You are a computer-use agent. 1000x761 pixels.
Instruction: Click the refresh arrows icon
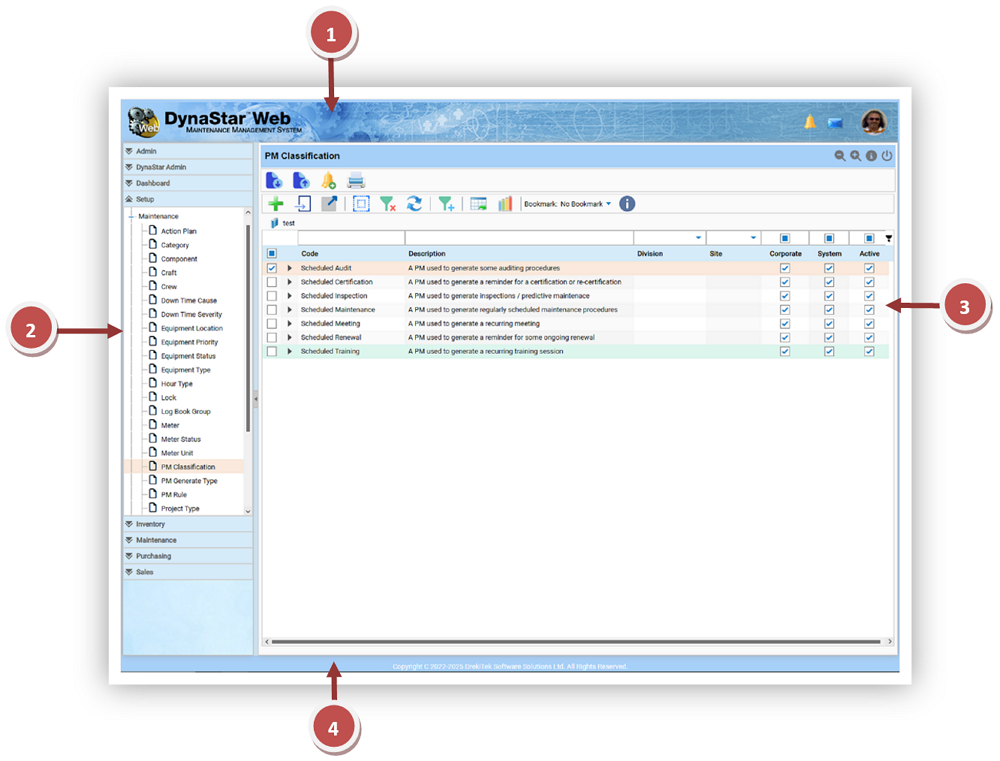[414, 204]
